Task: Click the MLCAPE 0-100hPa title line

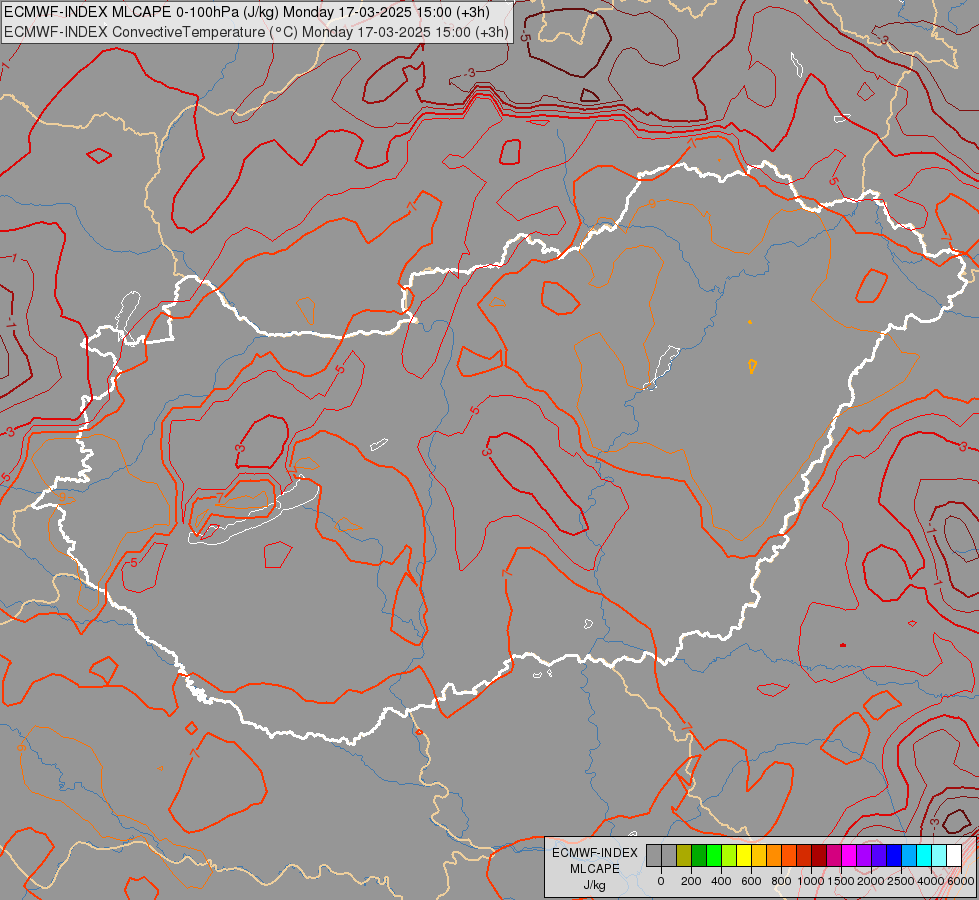Action: [247, 12]
